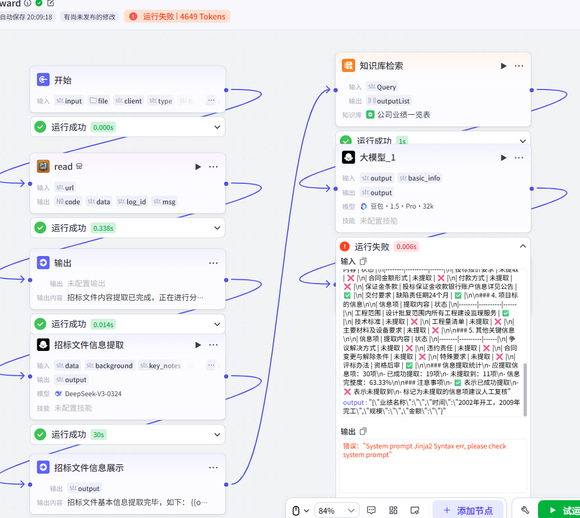Click the background input tag in 招标文件信息提取

[x=110, y=366]
